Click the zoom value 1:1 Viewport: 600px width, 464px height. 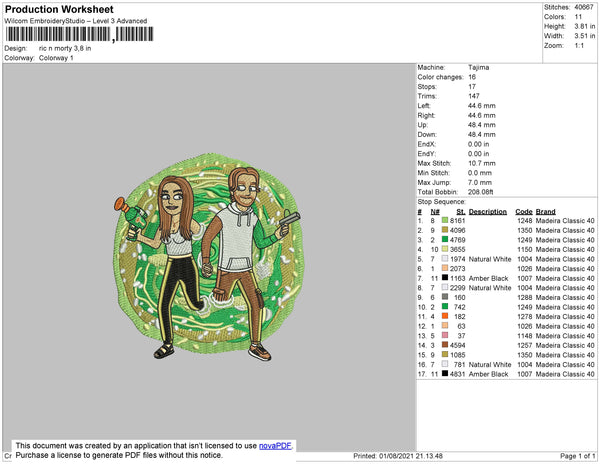coord(579,46)
